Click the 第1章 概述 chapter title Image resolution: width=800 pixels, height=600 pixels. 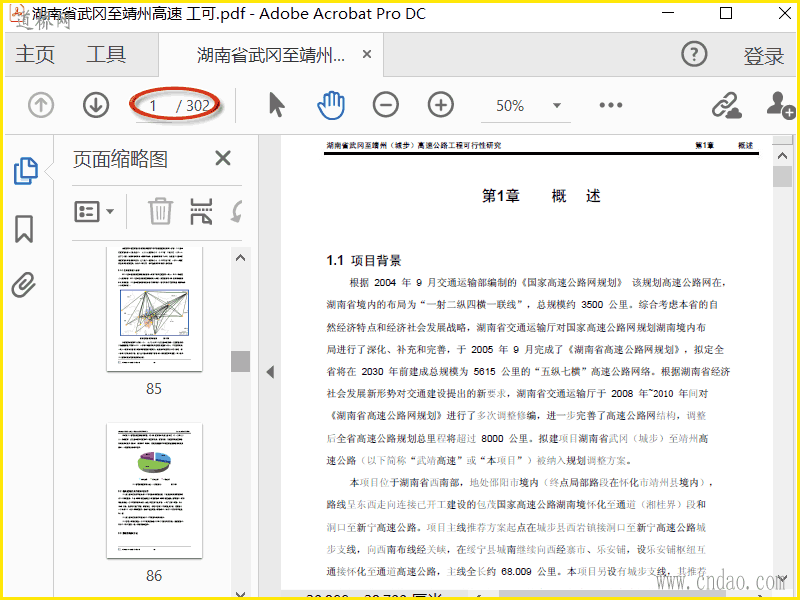pyautogui.click(x=541, y=196)
